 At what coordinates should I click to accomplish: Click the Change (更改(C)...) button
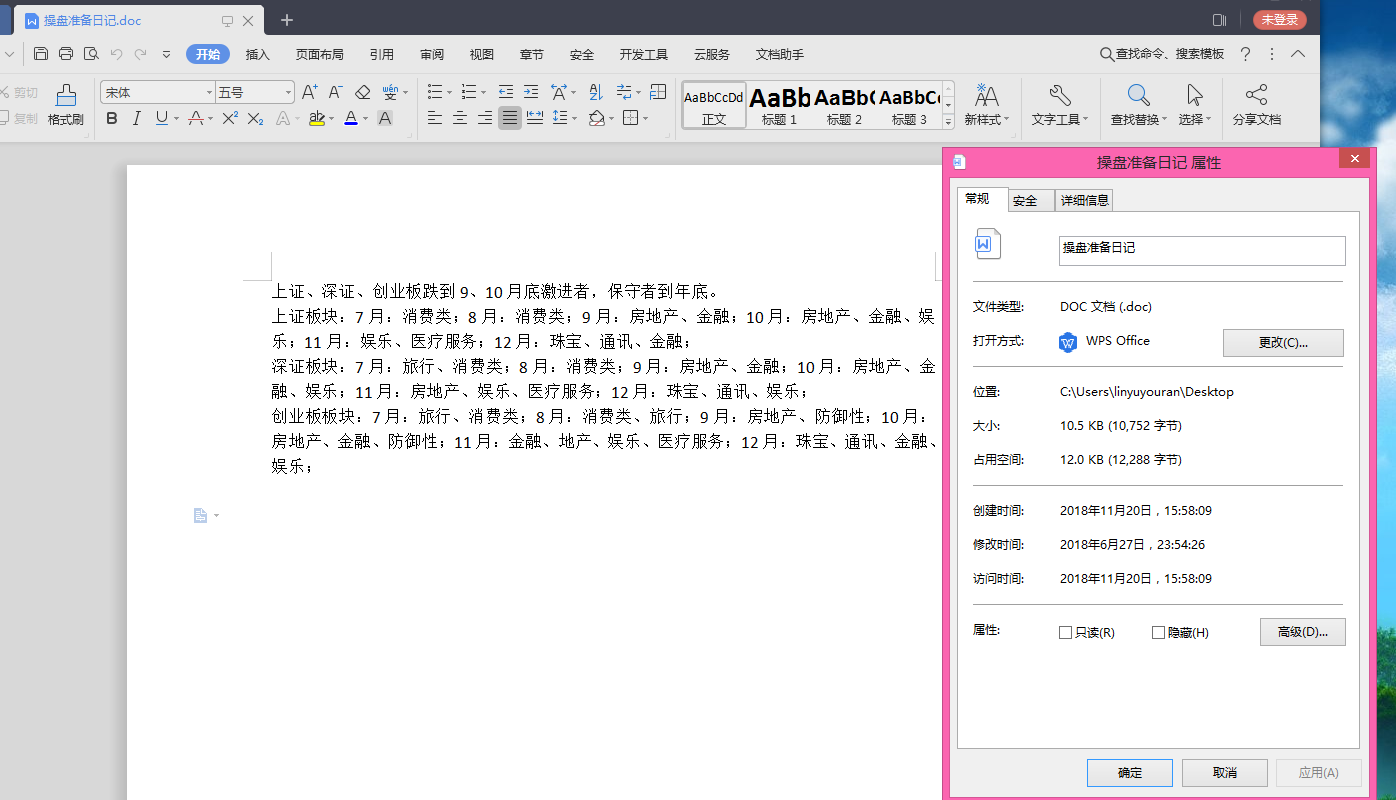pos(1283,342)
